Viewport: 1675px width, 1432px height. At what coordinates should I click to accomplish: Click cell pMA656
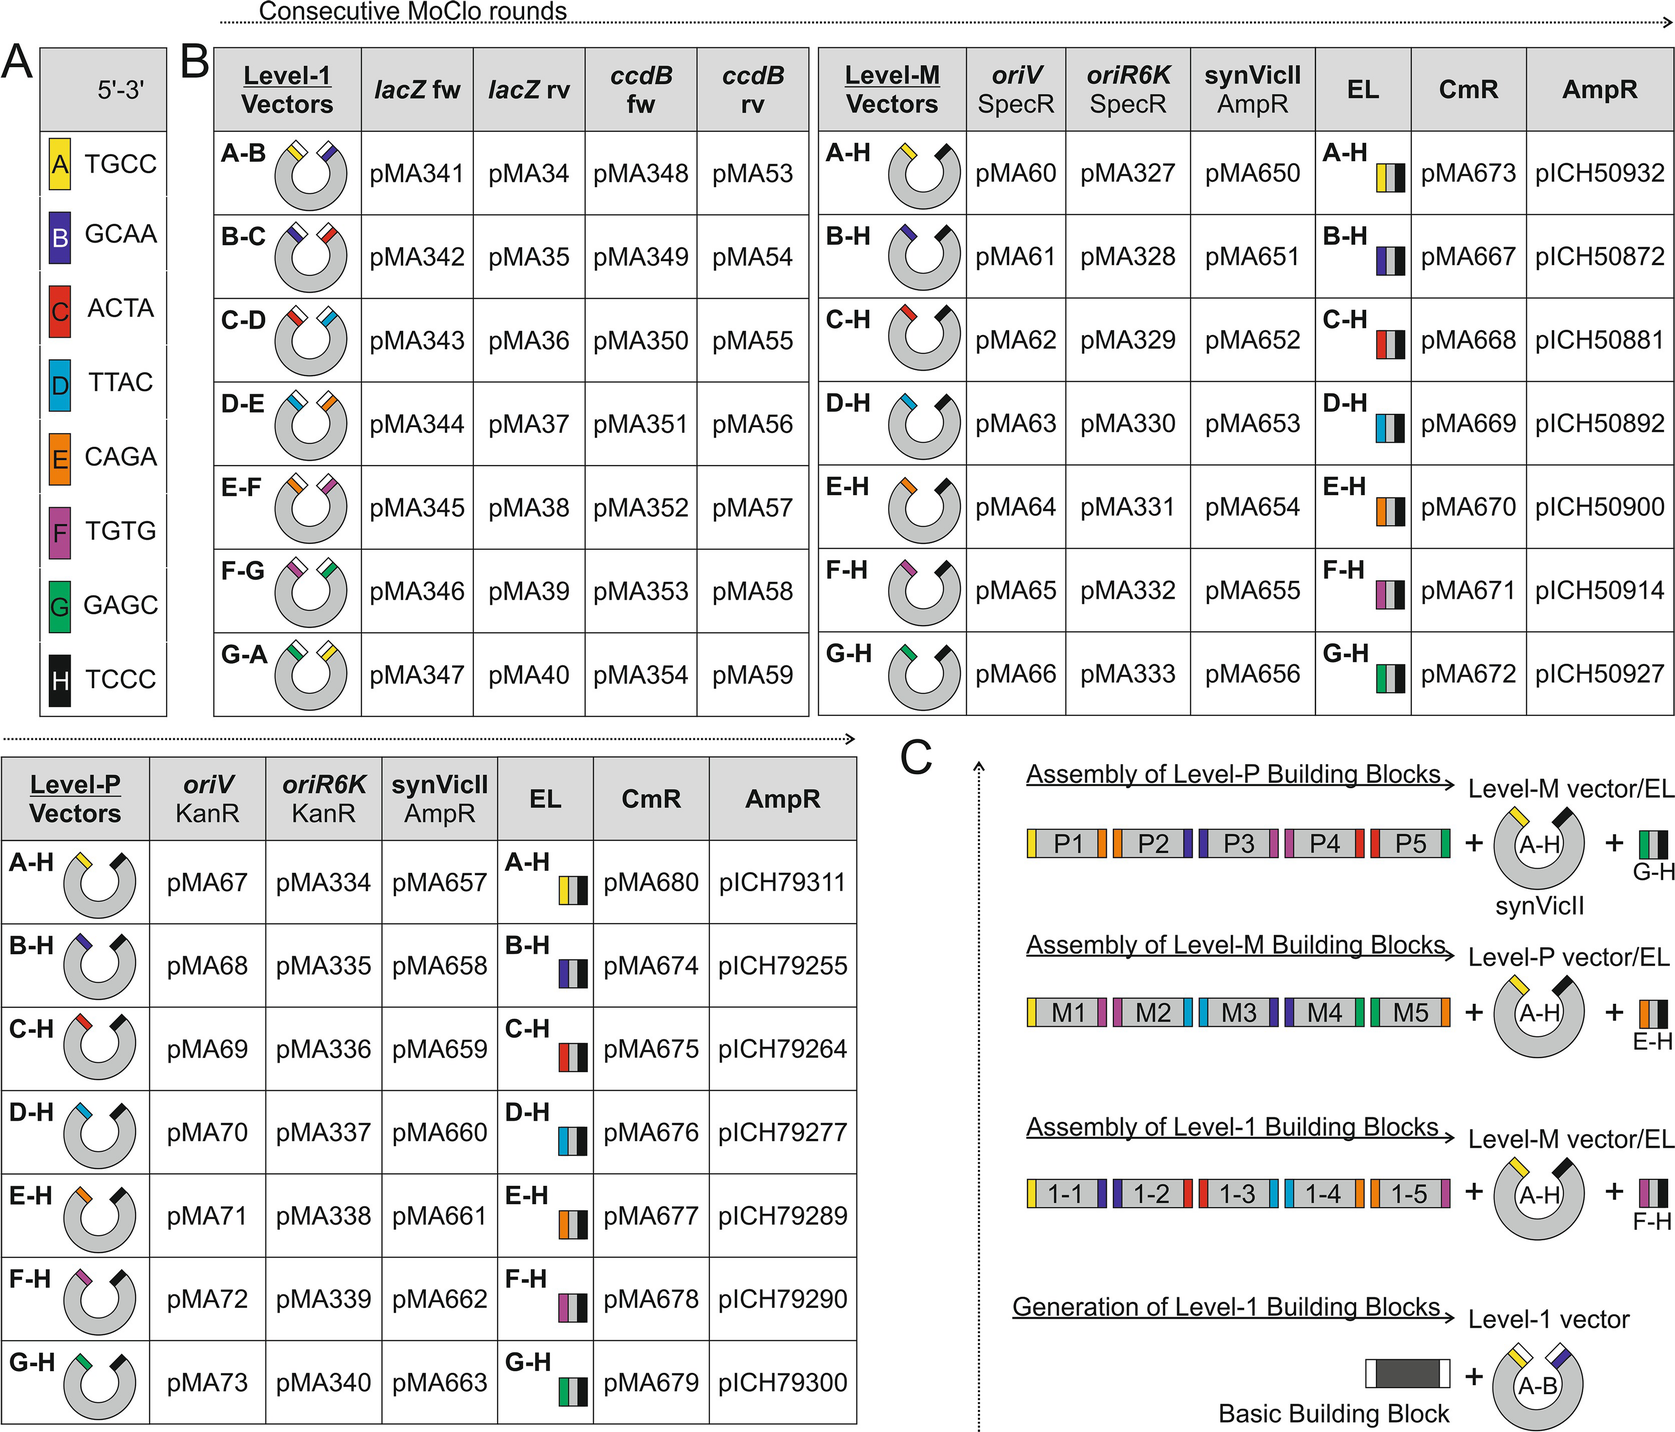[1253, 674]
